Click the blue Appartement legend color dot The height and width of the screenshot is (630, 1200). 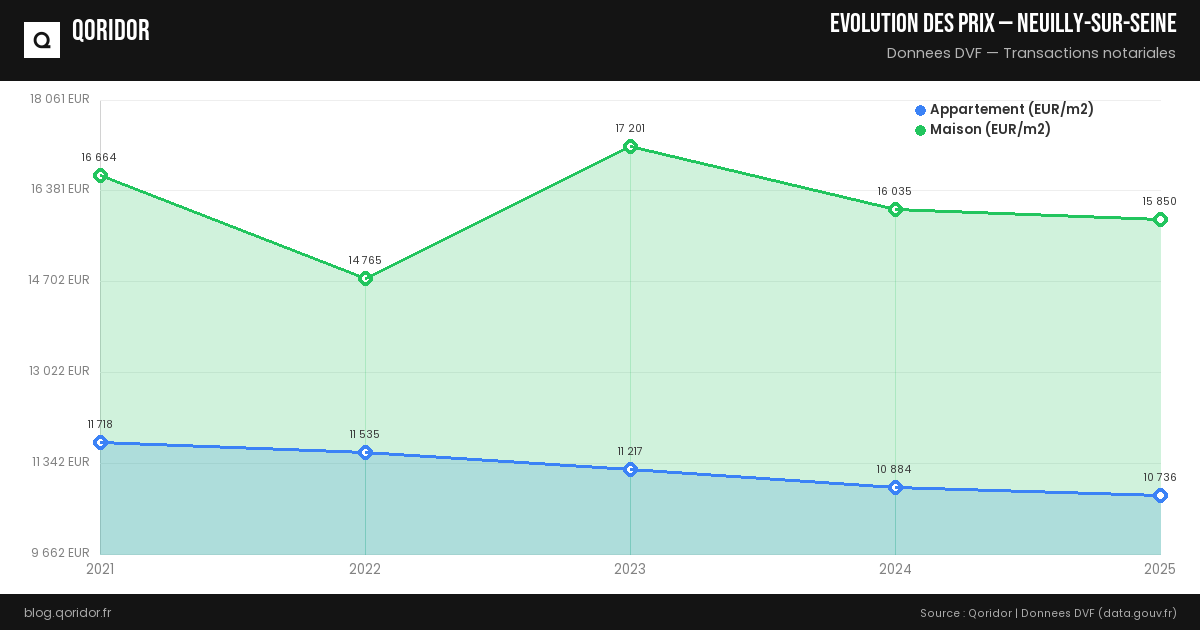click(x=920, y=110)
